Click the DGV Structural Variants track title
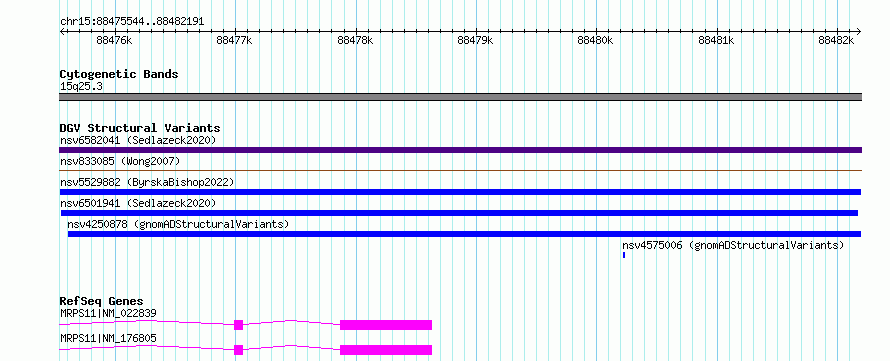The image size is (890, 361). (x=140, y=128)
